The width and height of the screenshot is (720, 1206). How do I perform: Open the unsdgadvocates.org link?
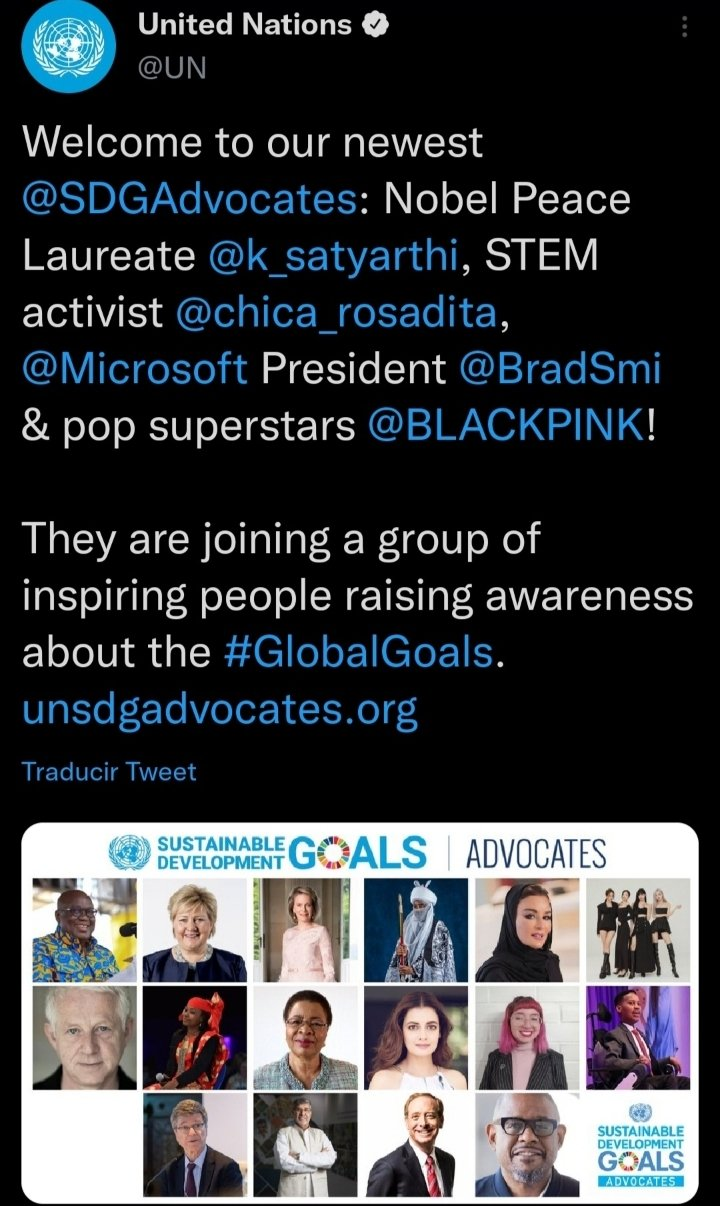click(x=219, y=710)
